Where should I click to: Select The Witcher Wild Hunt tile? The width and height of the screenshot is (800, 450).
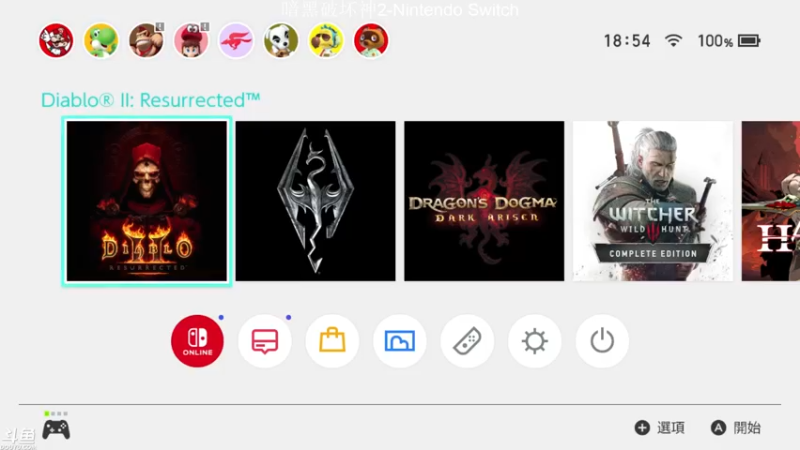[x=653, y=201]
